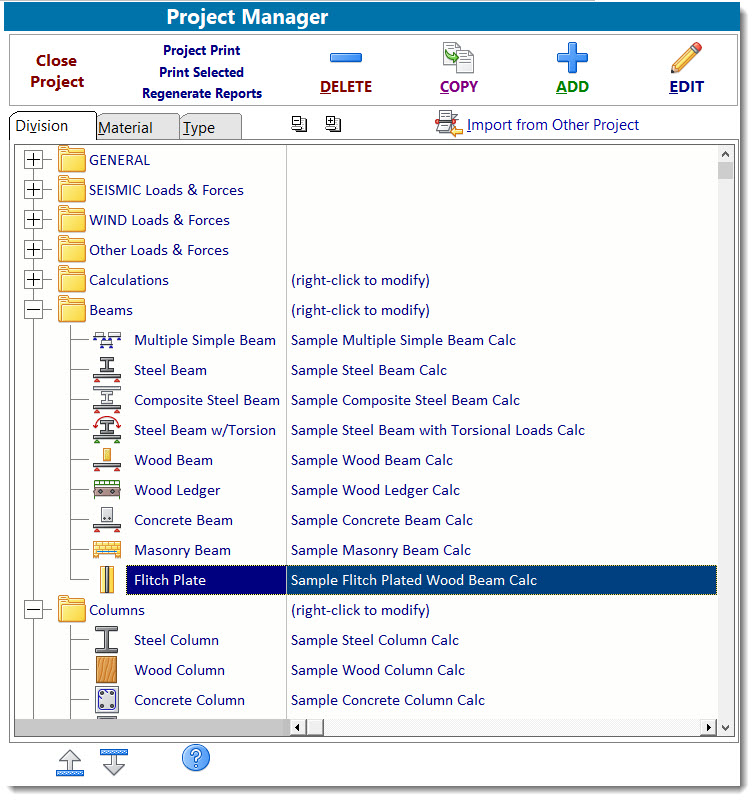Collapse the Columns folder

point(34,610)
